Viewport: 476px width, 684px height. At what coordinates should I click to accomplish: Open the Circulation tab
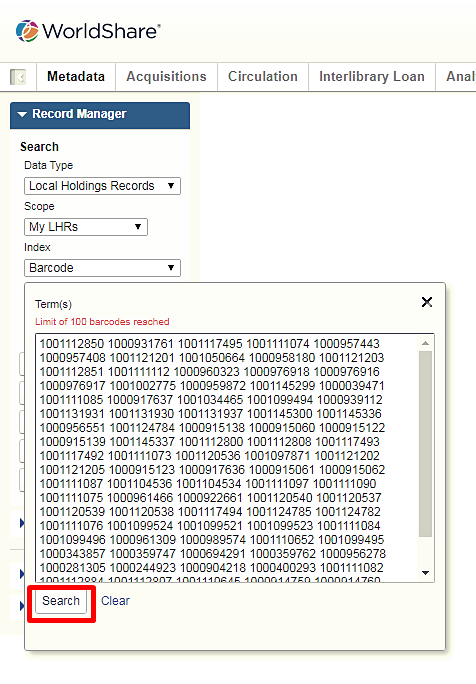tap(263, 77)
